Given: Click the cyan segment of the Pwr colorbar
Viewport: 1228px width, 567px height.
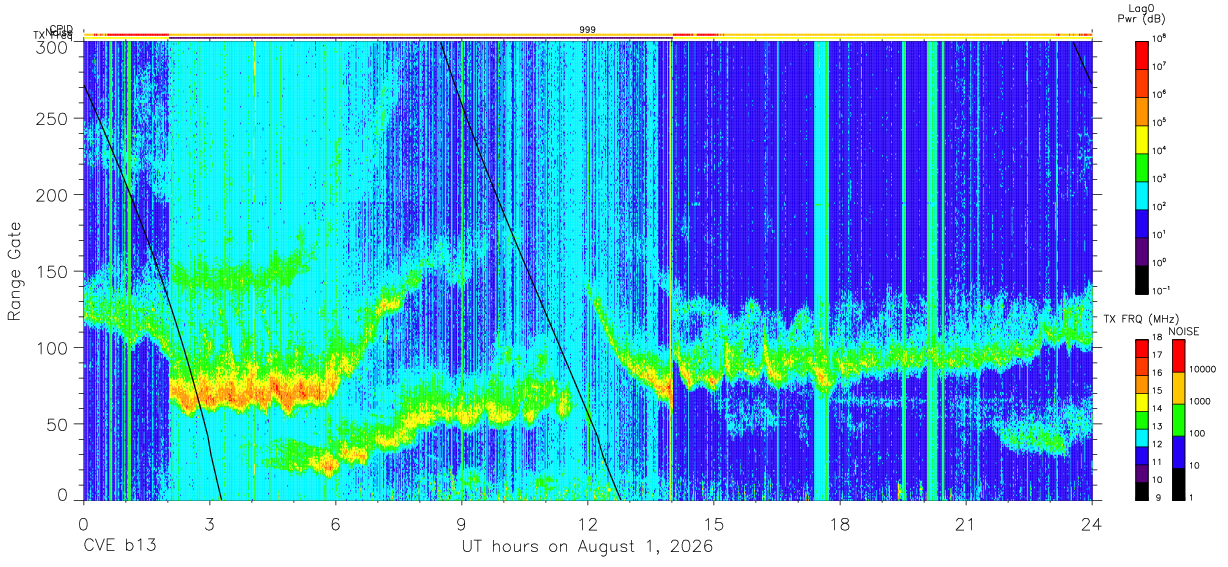Looking at the screenshot, I should 1141,194.
